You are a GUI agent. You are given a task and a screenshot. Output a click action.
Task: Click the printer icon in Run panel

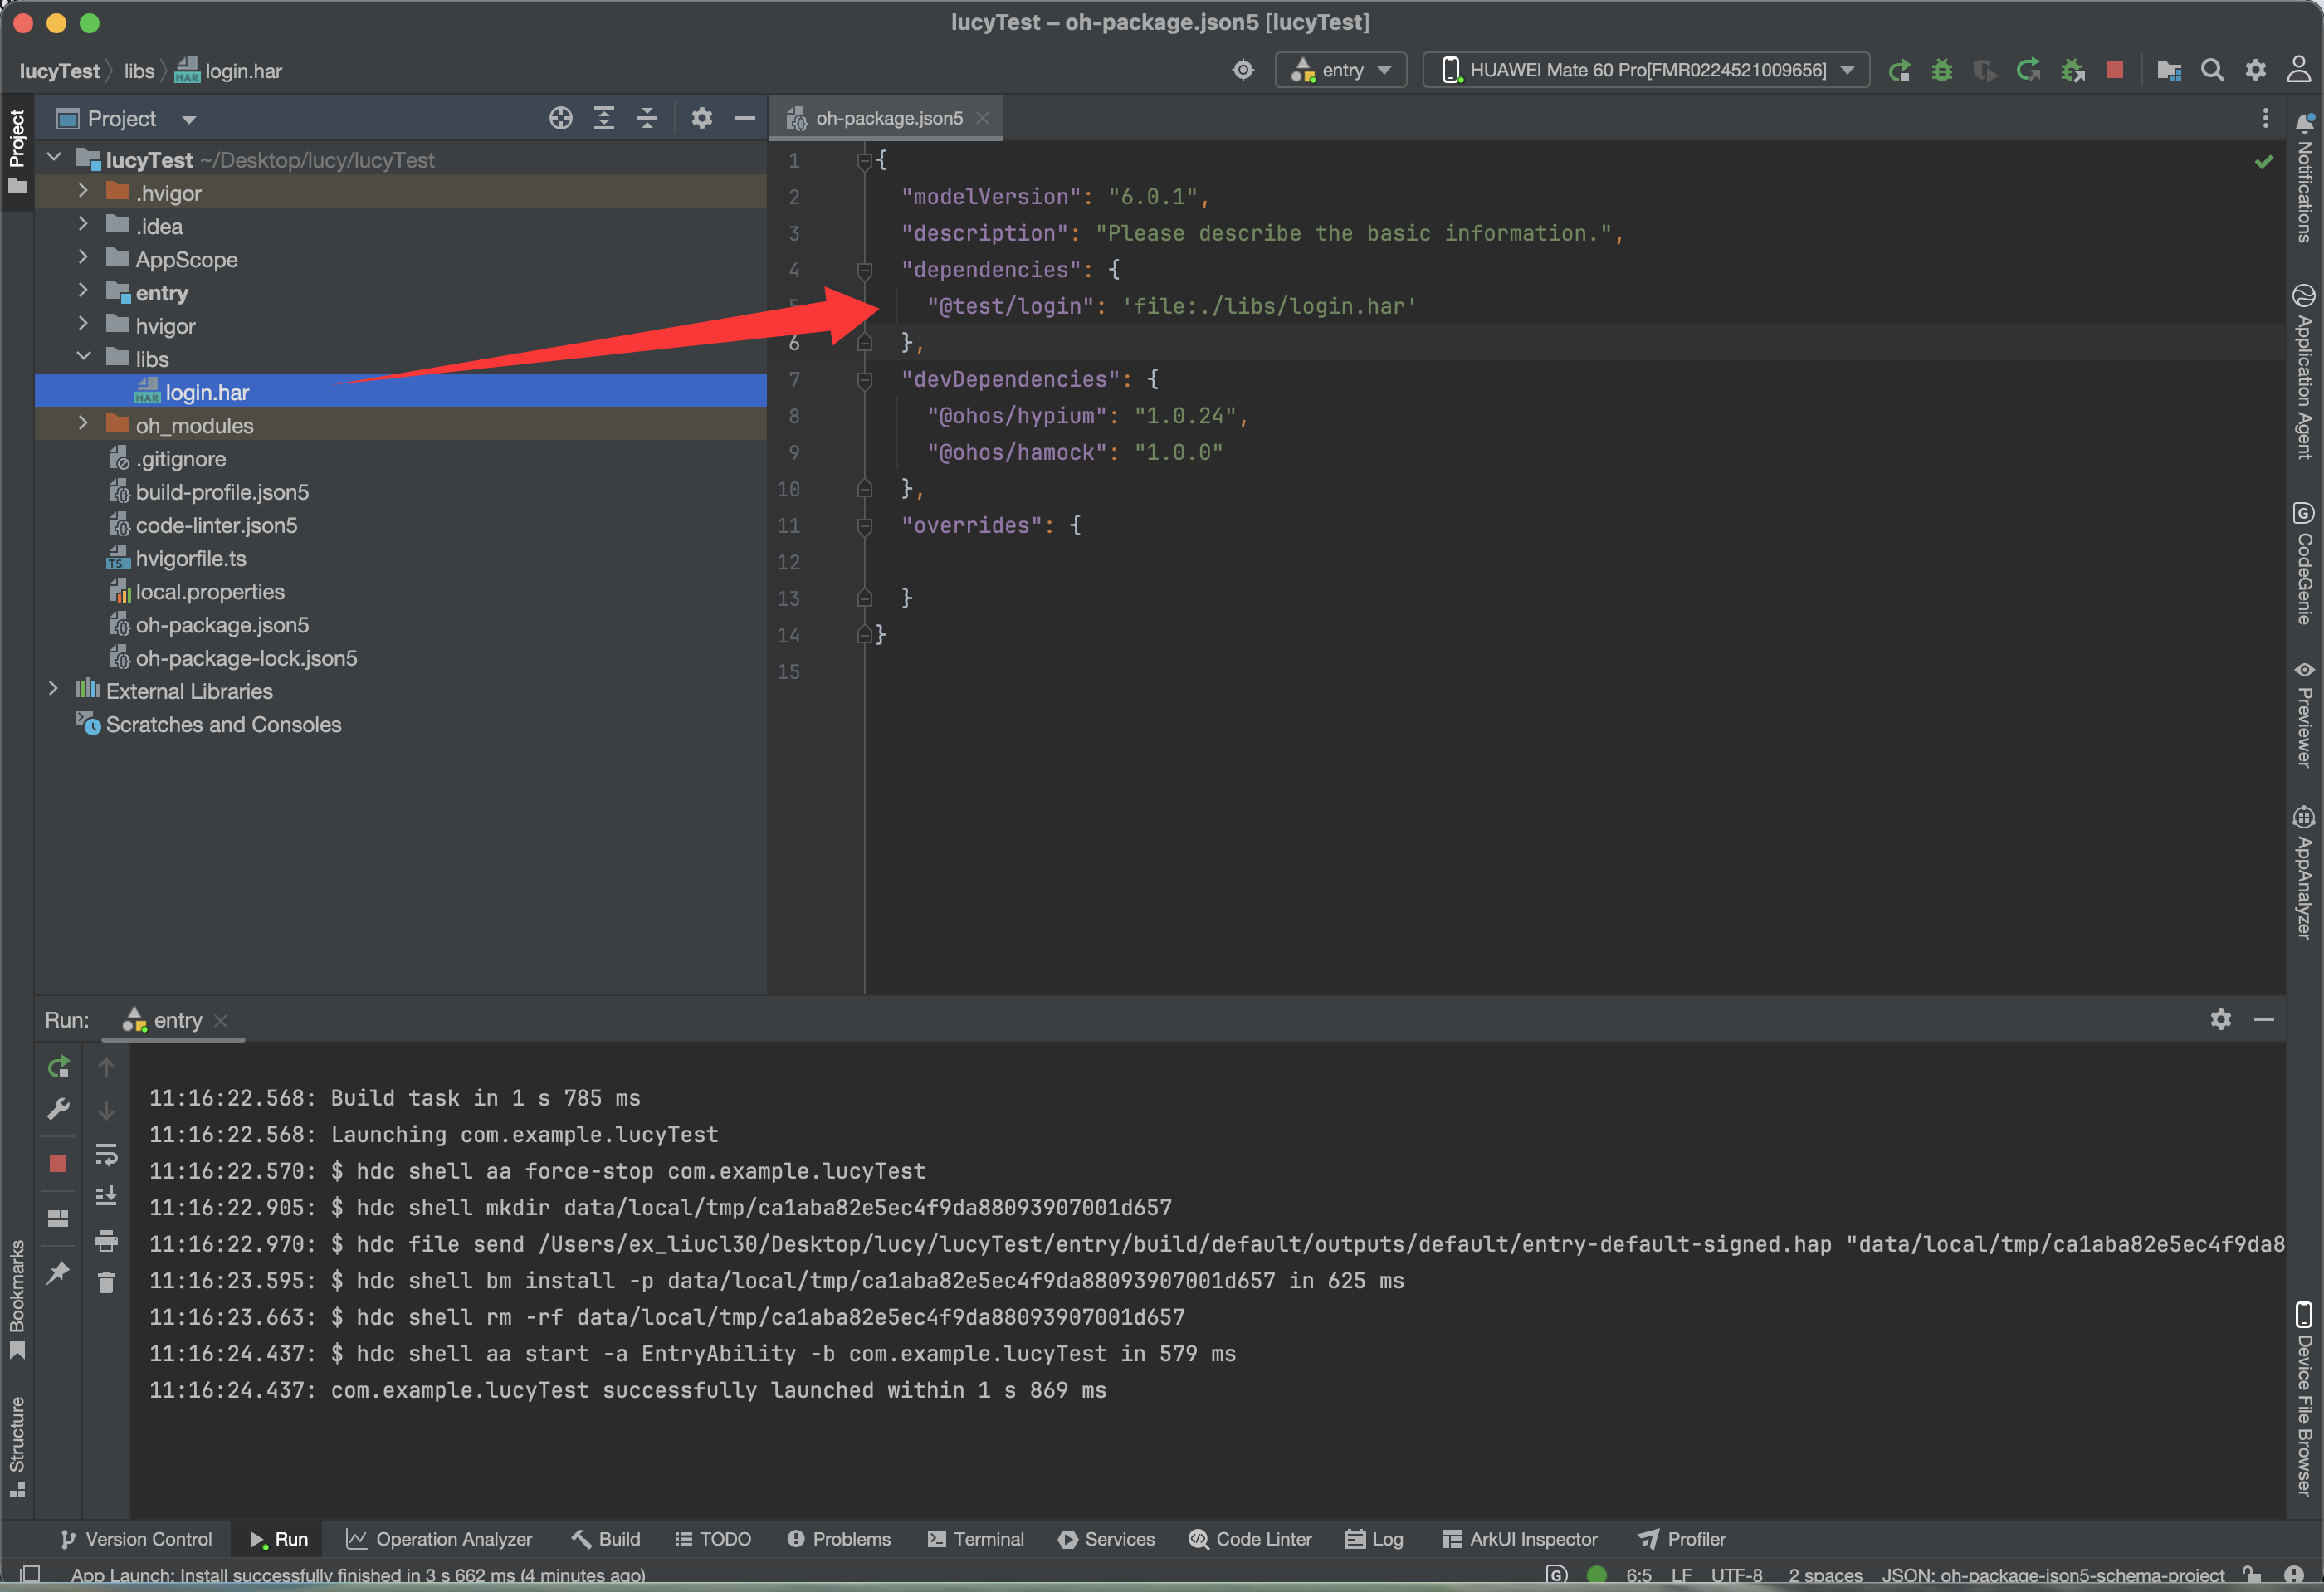106,1241
